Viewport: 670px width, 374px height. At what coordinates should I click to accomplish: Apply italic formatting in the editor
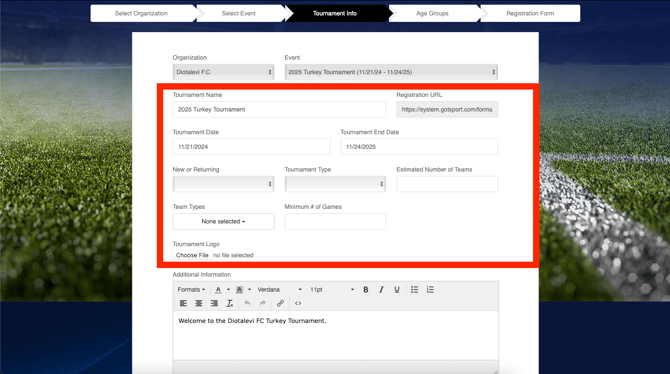point(381,290)
